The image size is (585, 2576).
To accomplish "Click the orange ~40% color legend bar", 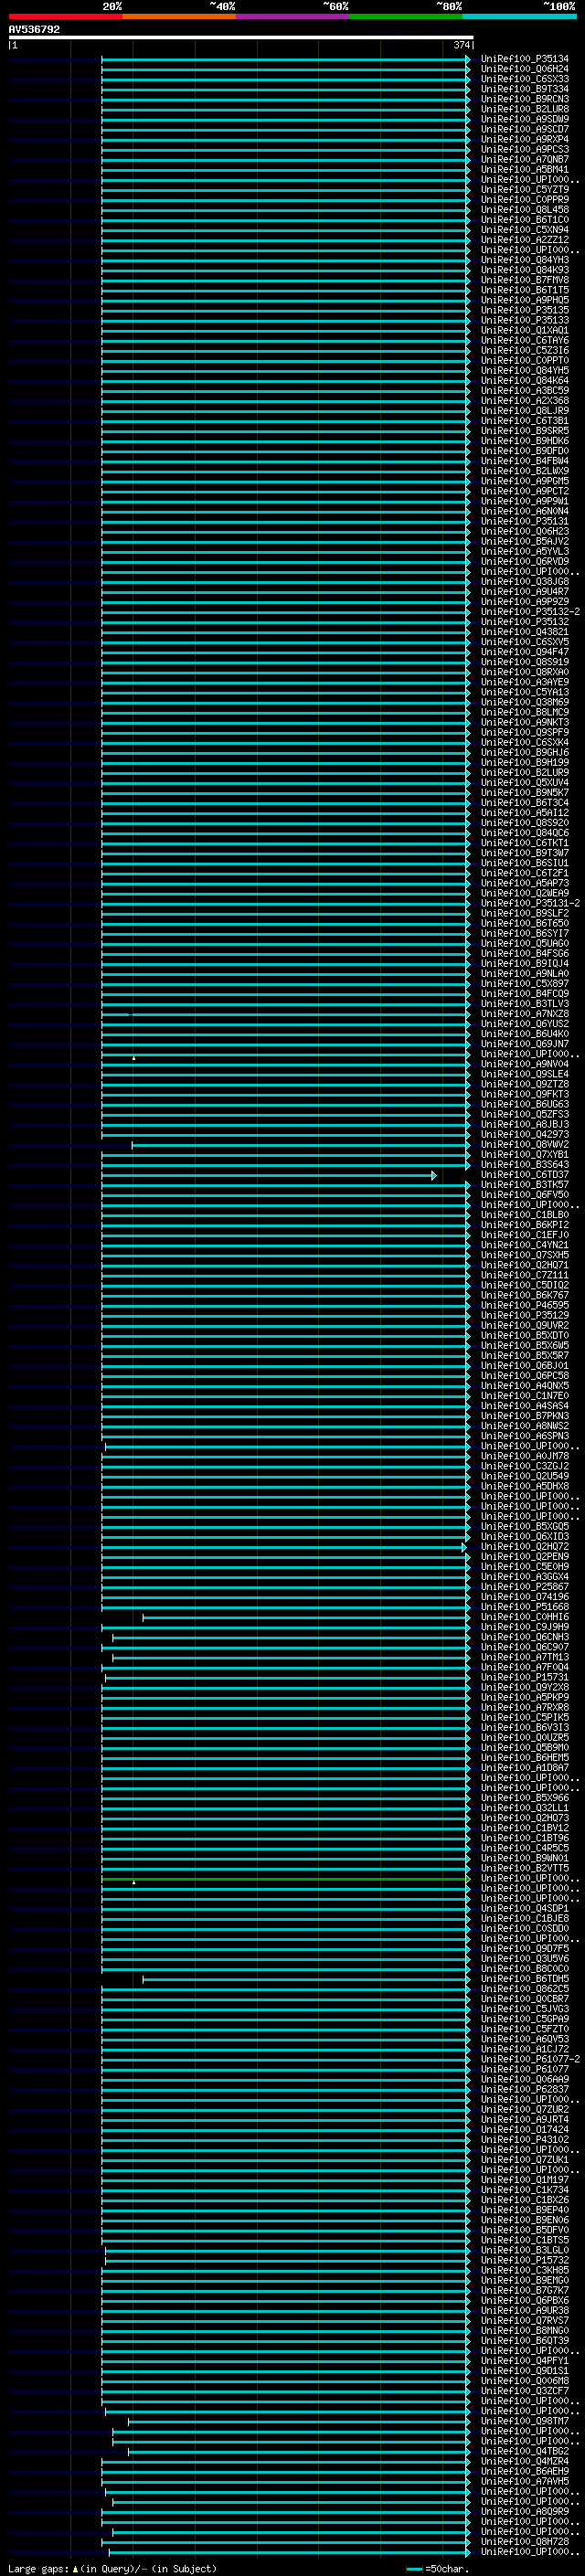I will point(179,16).
